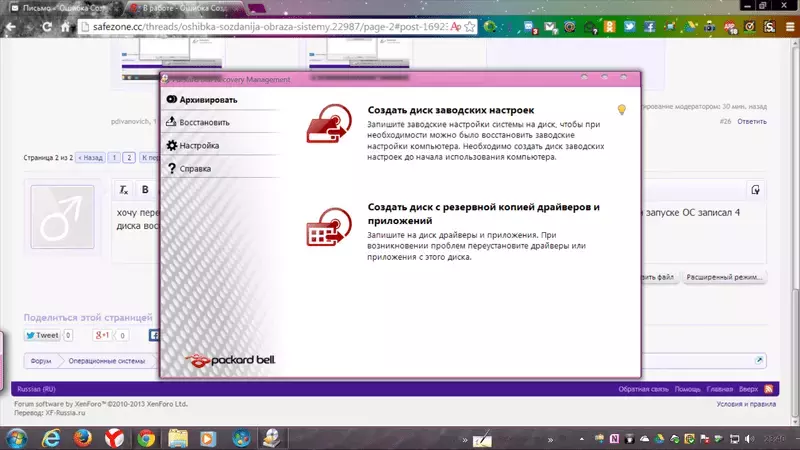Click the Google Drive extension icon in browser toolbar

click(x=689, y=27)
